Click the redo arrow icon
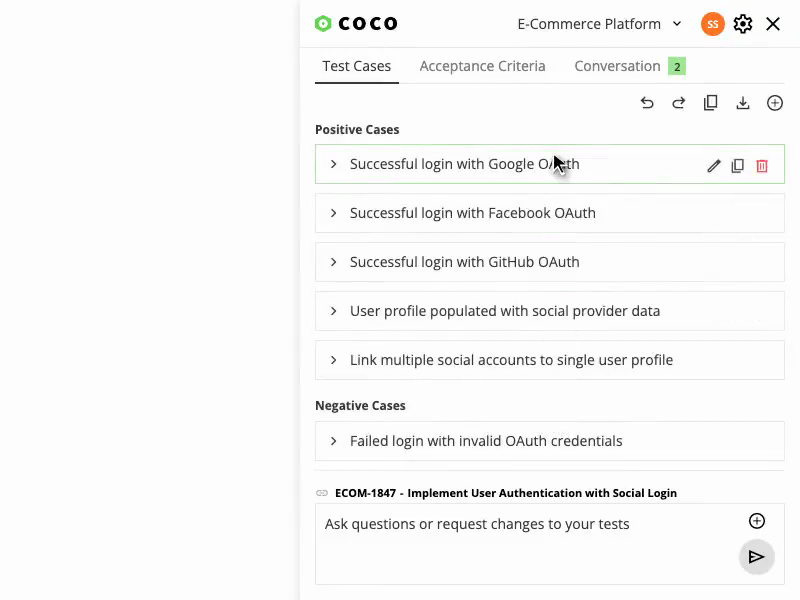The height and width of the screenshot is (600, 800). (x=679, y=103)
